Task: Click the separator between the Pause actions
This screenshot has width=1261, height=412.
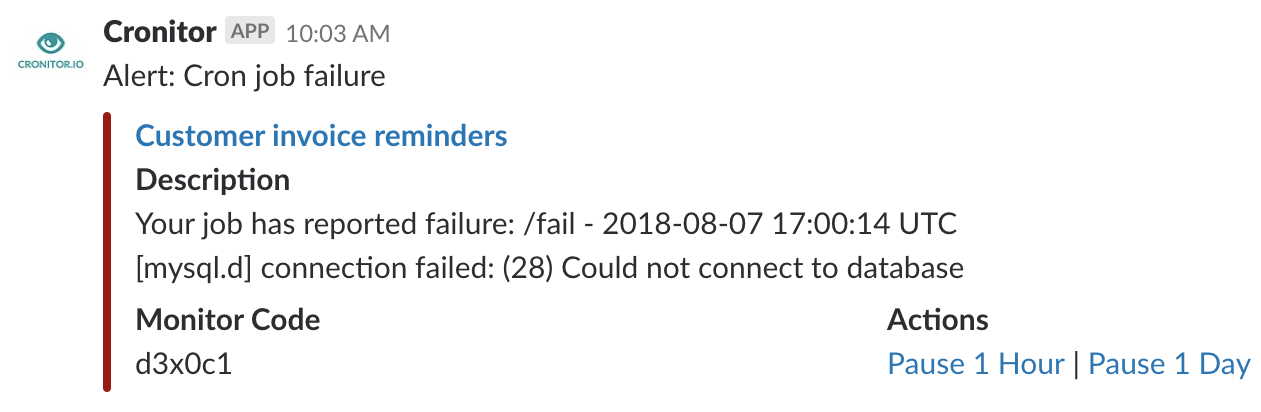Action: 1076,364
